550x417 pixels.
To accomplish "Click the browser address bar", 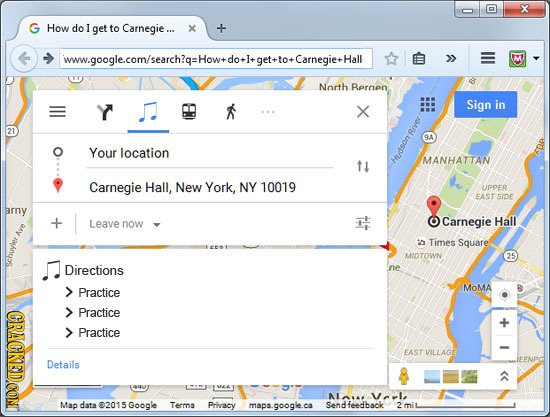I will pos(216,59).
